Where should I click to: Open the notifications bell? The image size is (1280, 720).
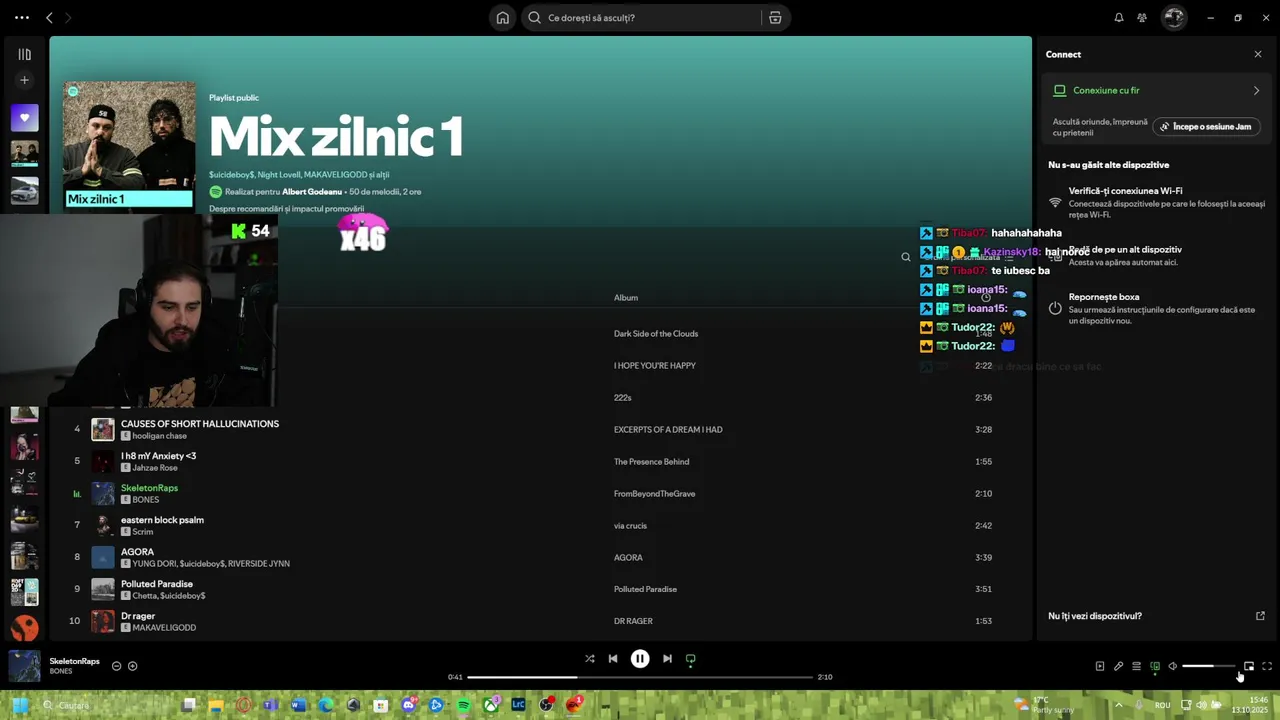click(x=1119, y=18)
